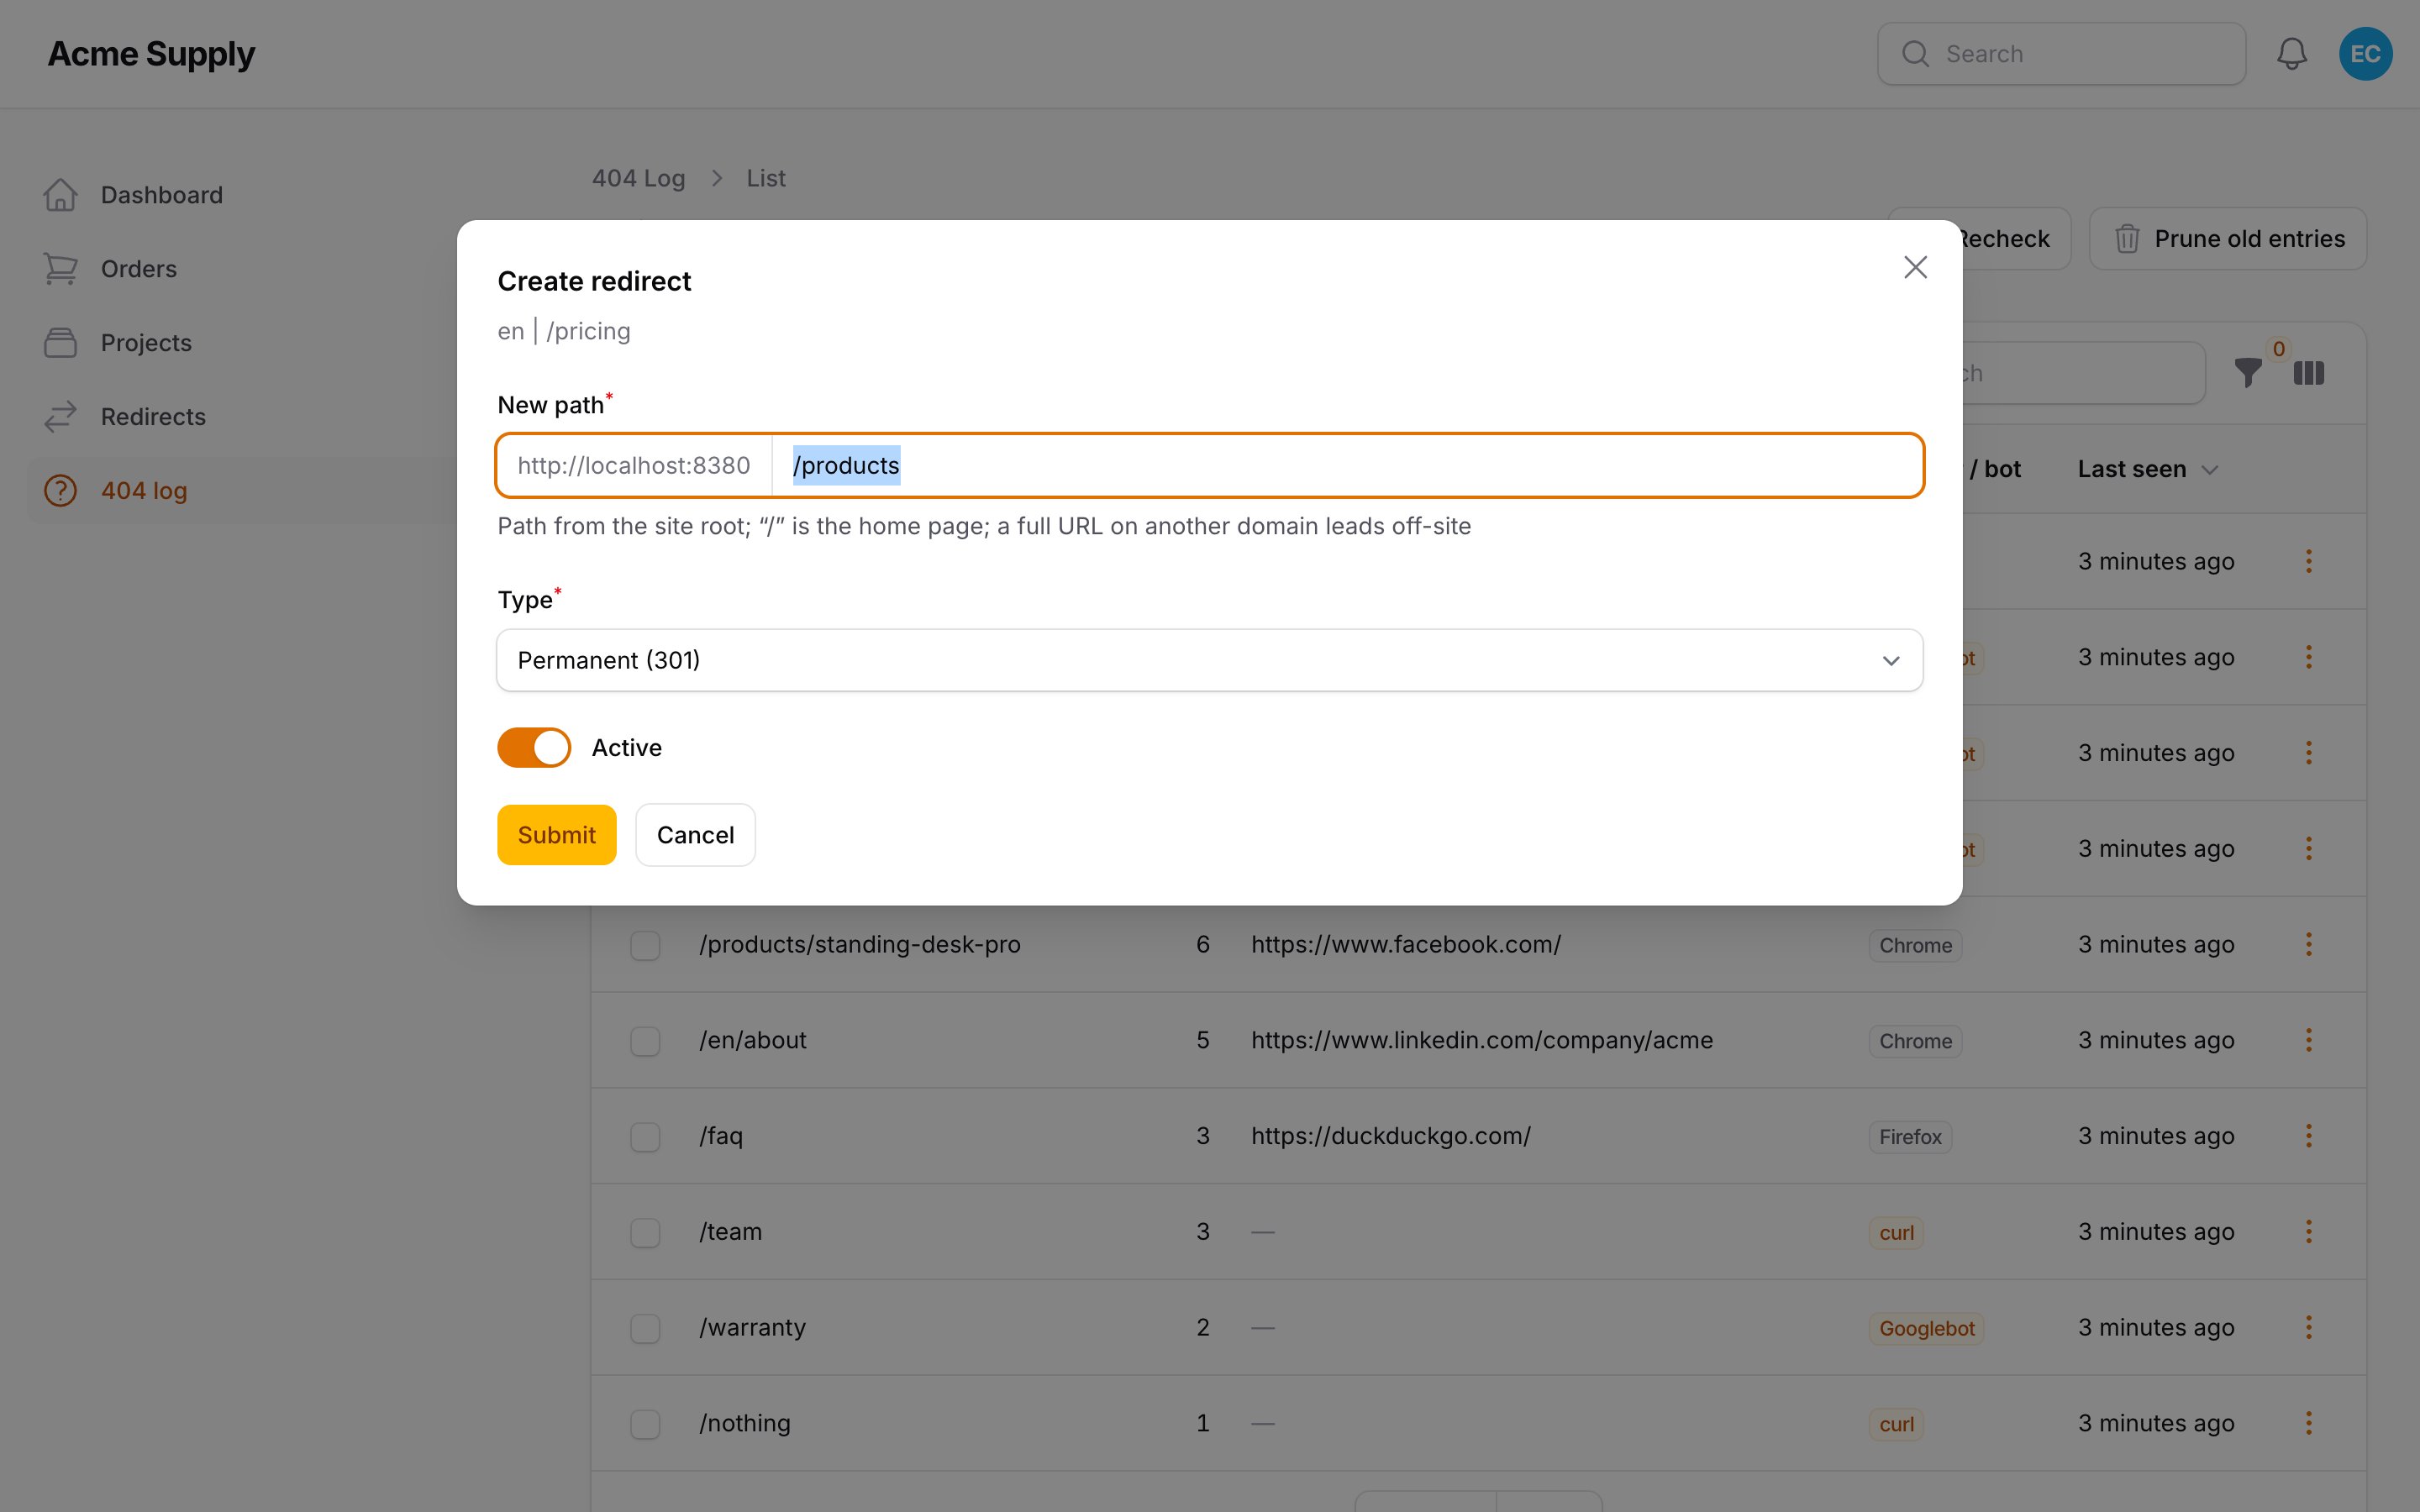The height and width of the screenshot is (1512, 2420).
Task: Select the /faq row checkbox
Action: (x=645, y=1137)
